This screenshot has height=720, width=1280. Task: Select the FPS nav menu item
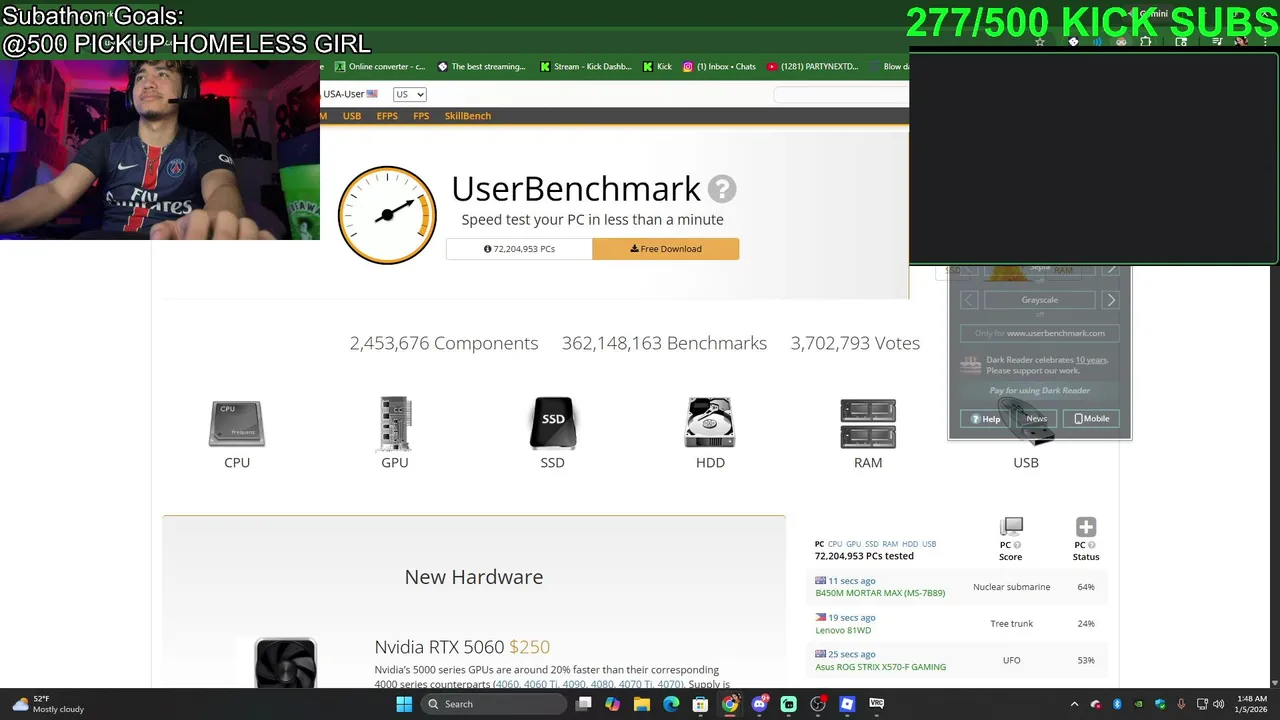[421, 116]
